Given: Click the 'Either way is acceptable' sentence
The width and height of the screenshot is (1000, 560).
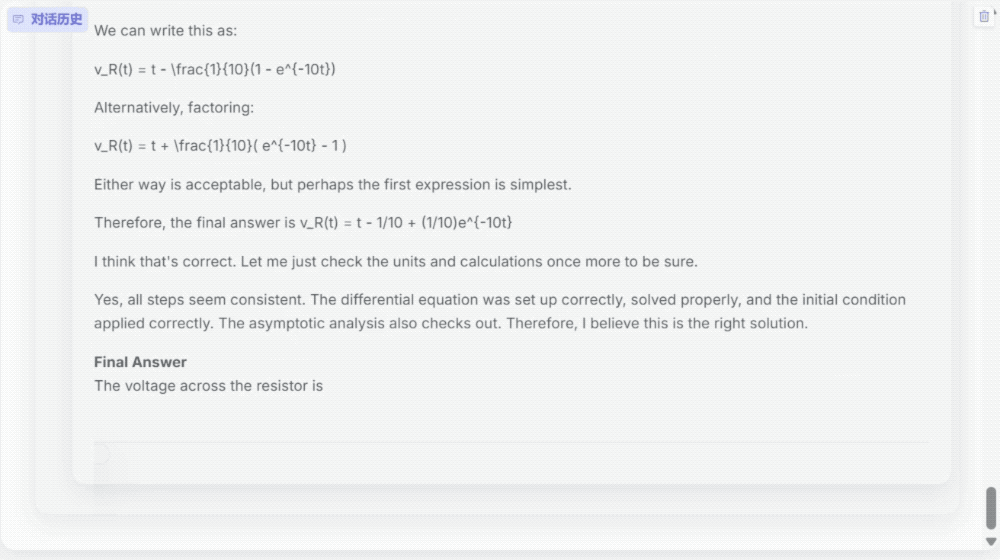Looking at the screenshot, I should [x=332, y=185].
